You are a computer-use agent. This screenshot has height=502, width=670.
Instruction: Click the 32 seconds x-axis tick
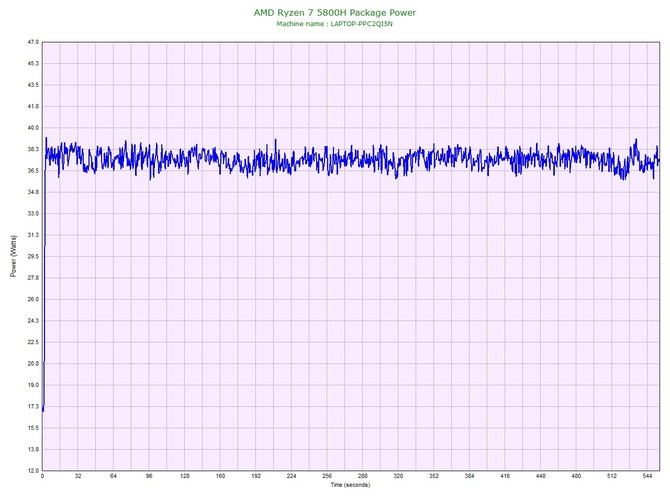[x=78, y=476]
